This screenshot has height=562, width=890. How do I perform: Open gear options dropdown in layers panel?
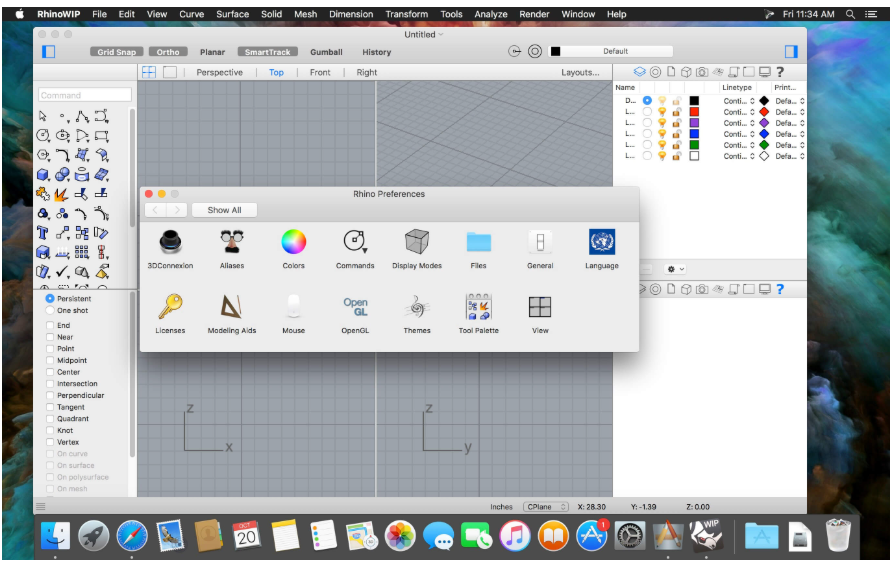click(675, 269)
